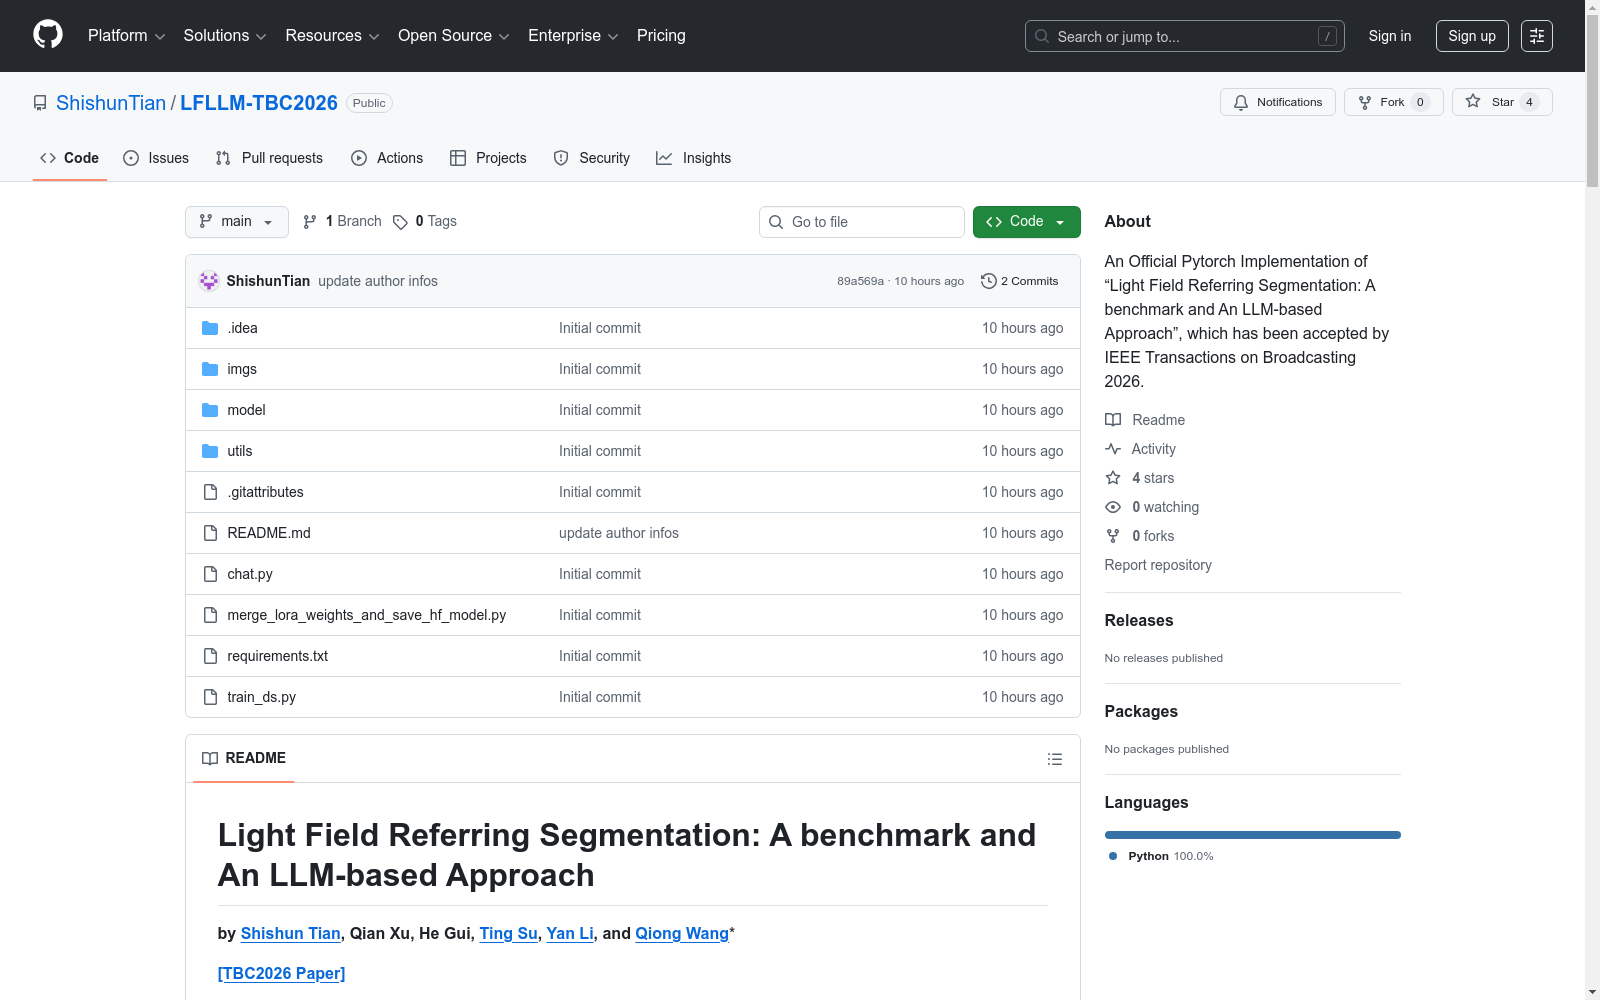Image resolution: width=1600 pixels, height=1000 pixels.
Task: Open the utils folder
Action: coord(239,451)
